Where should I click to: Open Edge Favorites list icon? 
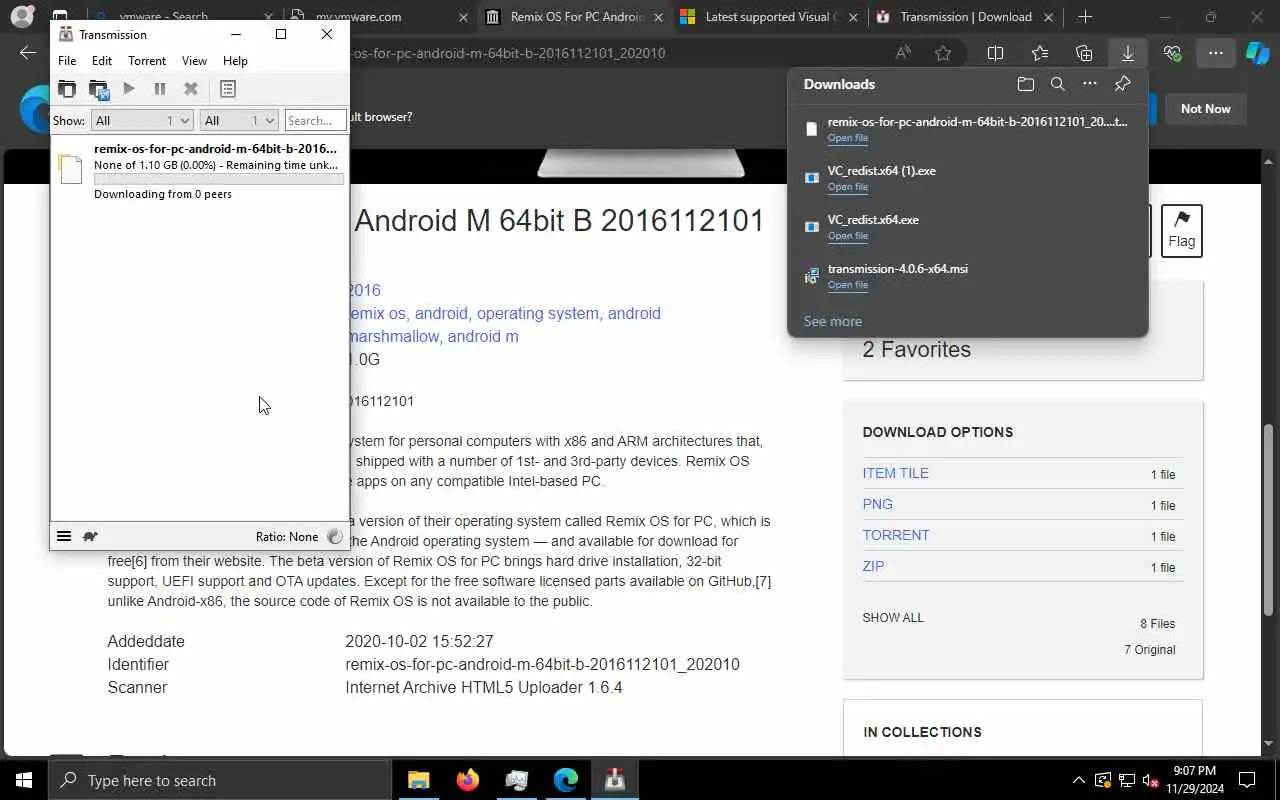pos(1040,53)
